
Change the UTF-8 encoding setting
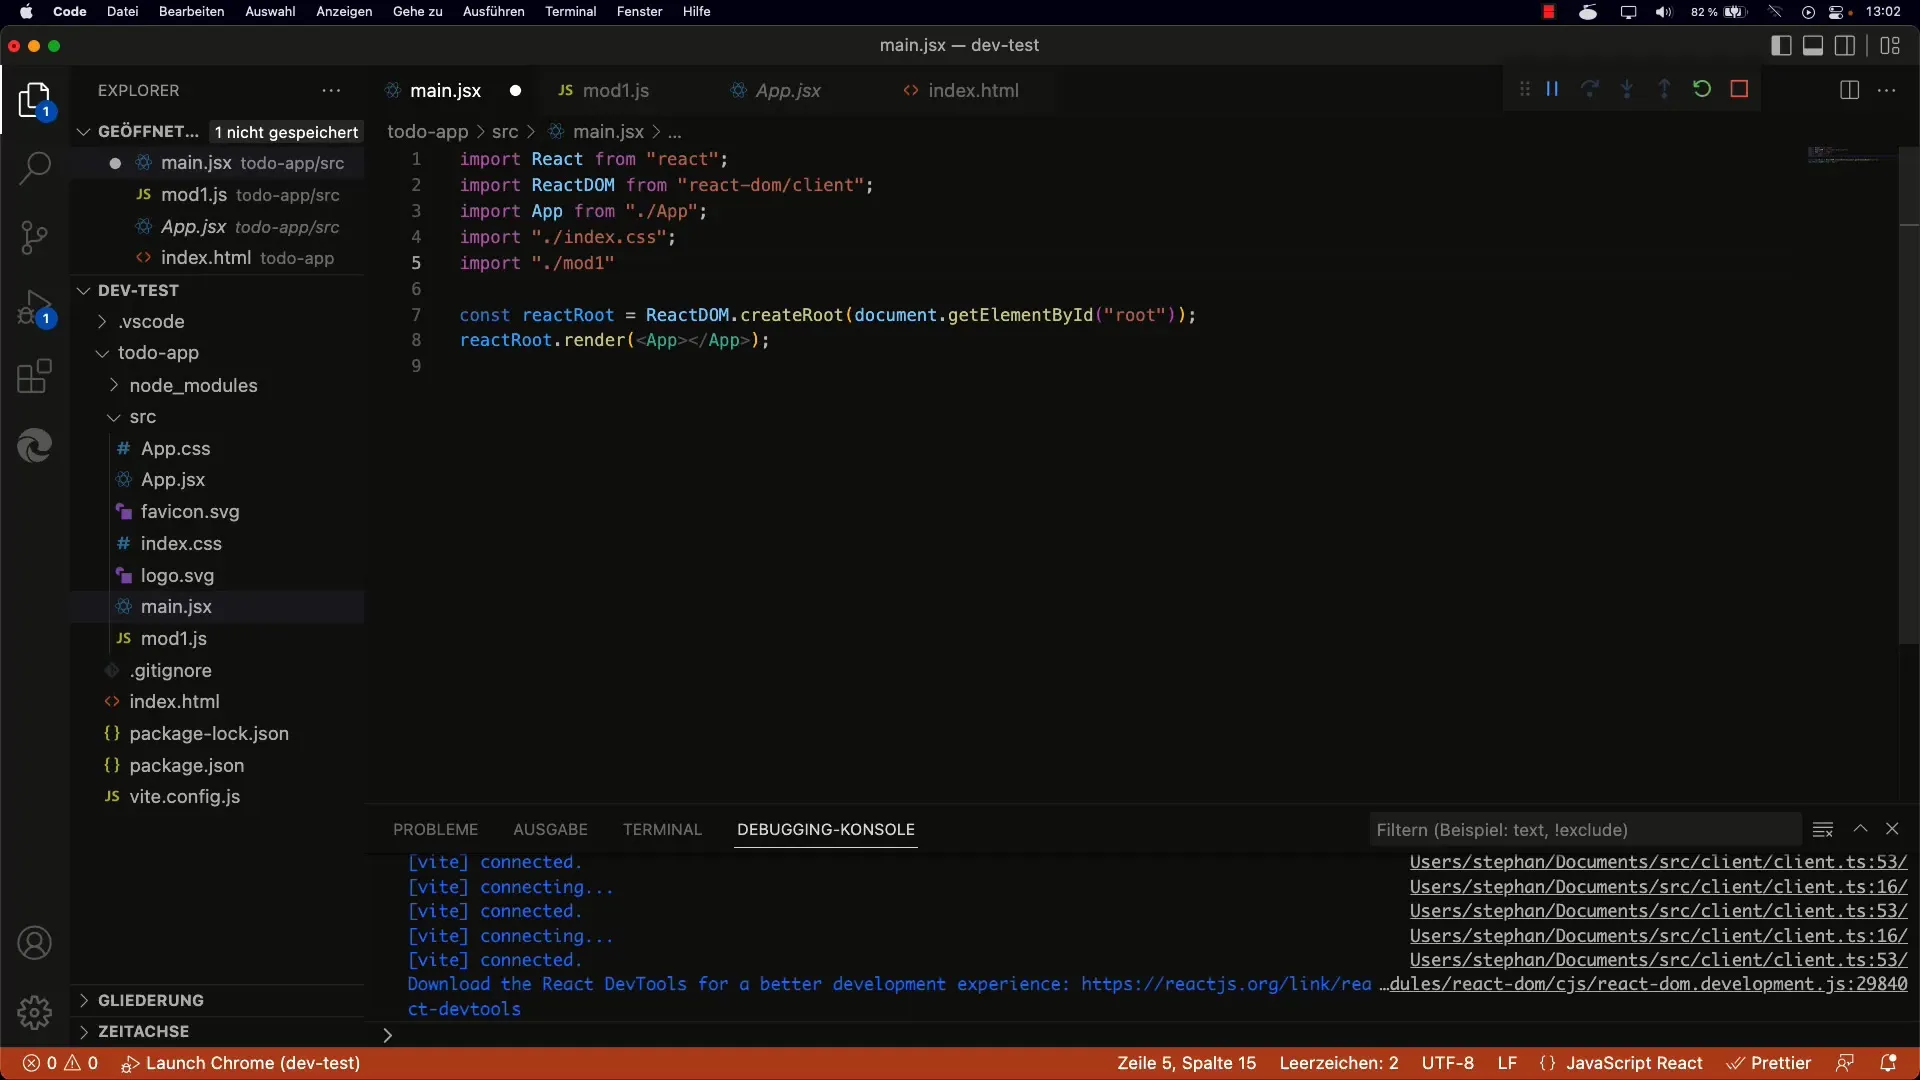1447,1063
